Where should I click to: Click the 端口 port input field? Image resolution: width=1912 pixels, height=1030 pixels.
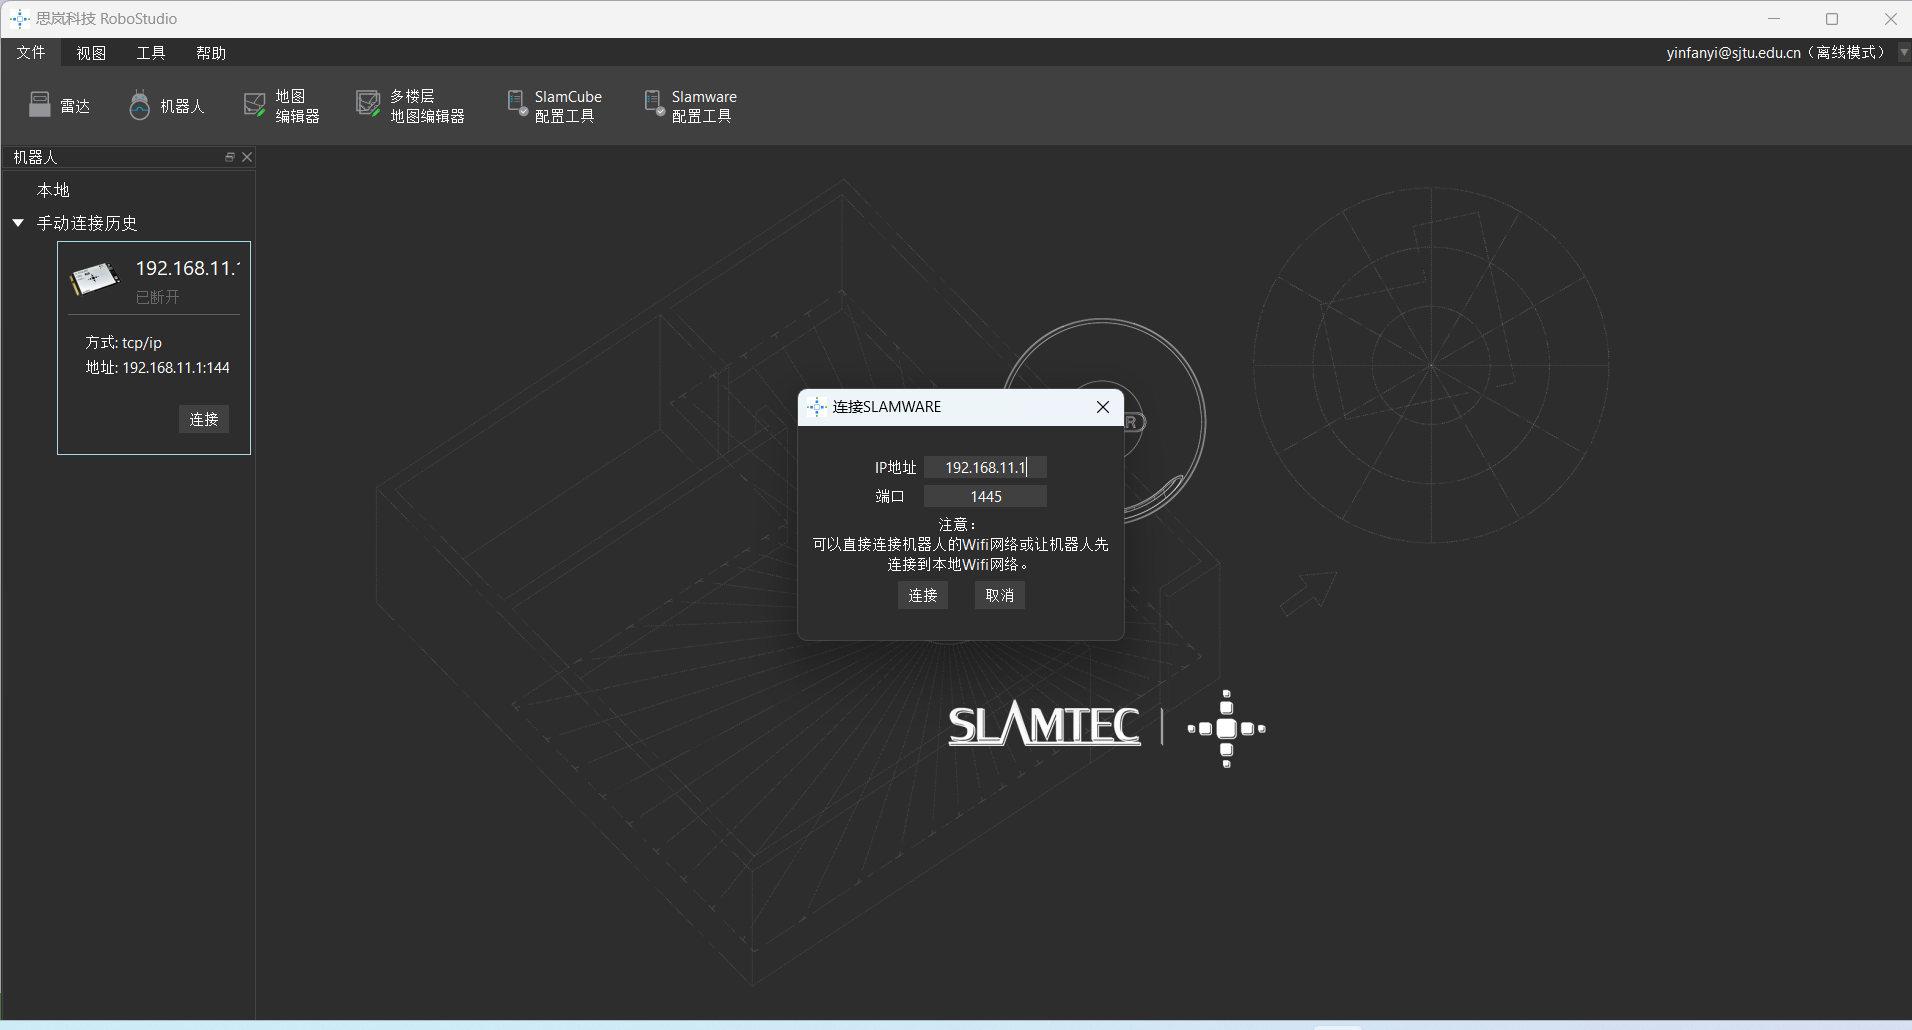[x=985, y=497]
